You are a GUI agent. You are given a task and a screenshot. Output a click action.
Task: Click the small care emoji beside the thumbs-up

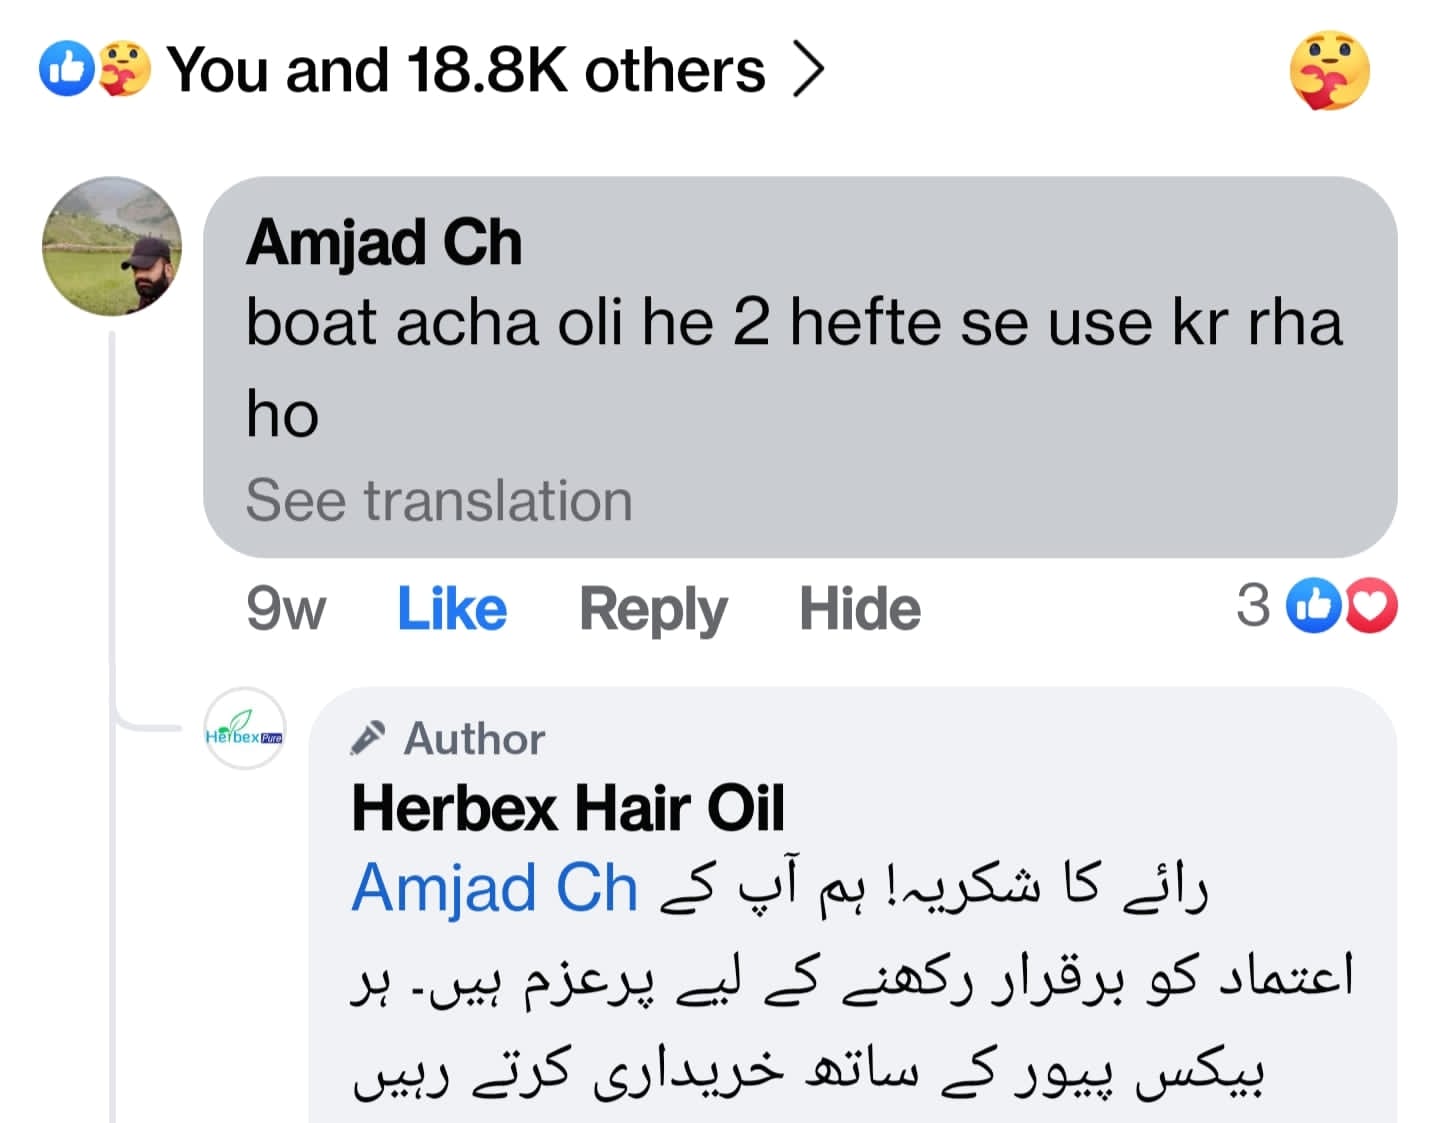click(x=123, y=70)
